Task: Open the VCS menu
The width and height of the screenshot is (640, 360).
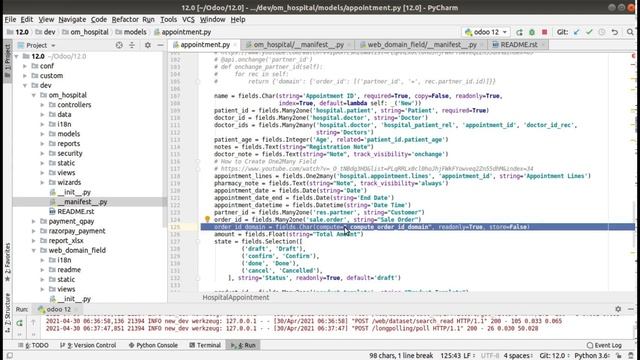Action: tap(188, 20)
